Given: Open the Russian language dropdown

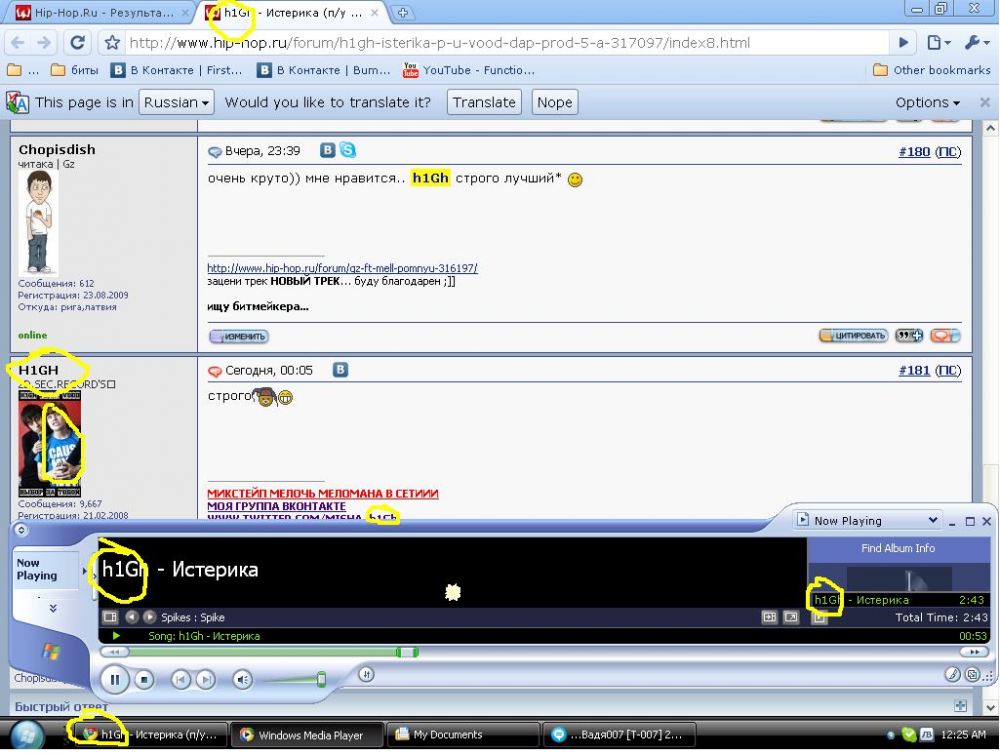Looking at the screenshot, I should (x=177, y=102).
